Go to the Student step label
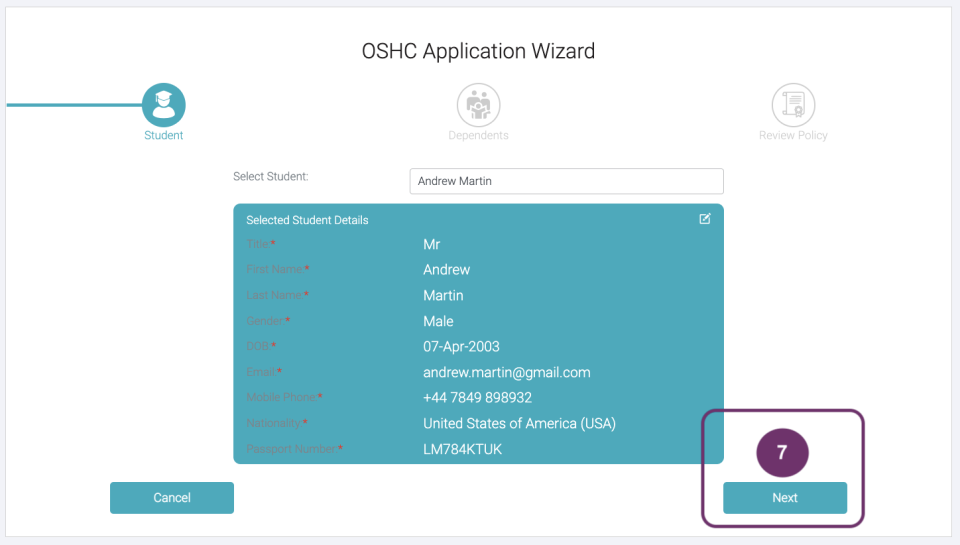 [163, 136]
